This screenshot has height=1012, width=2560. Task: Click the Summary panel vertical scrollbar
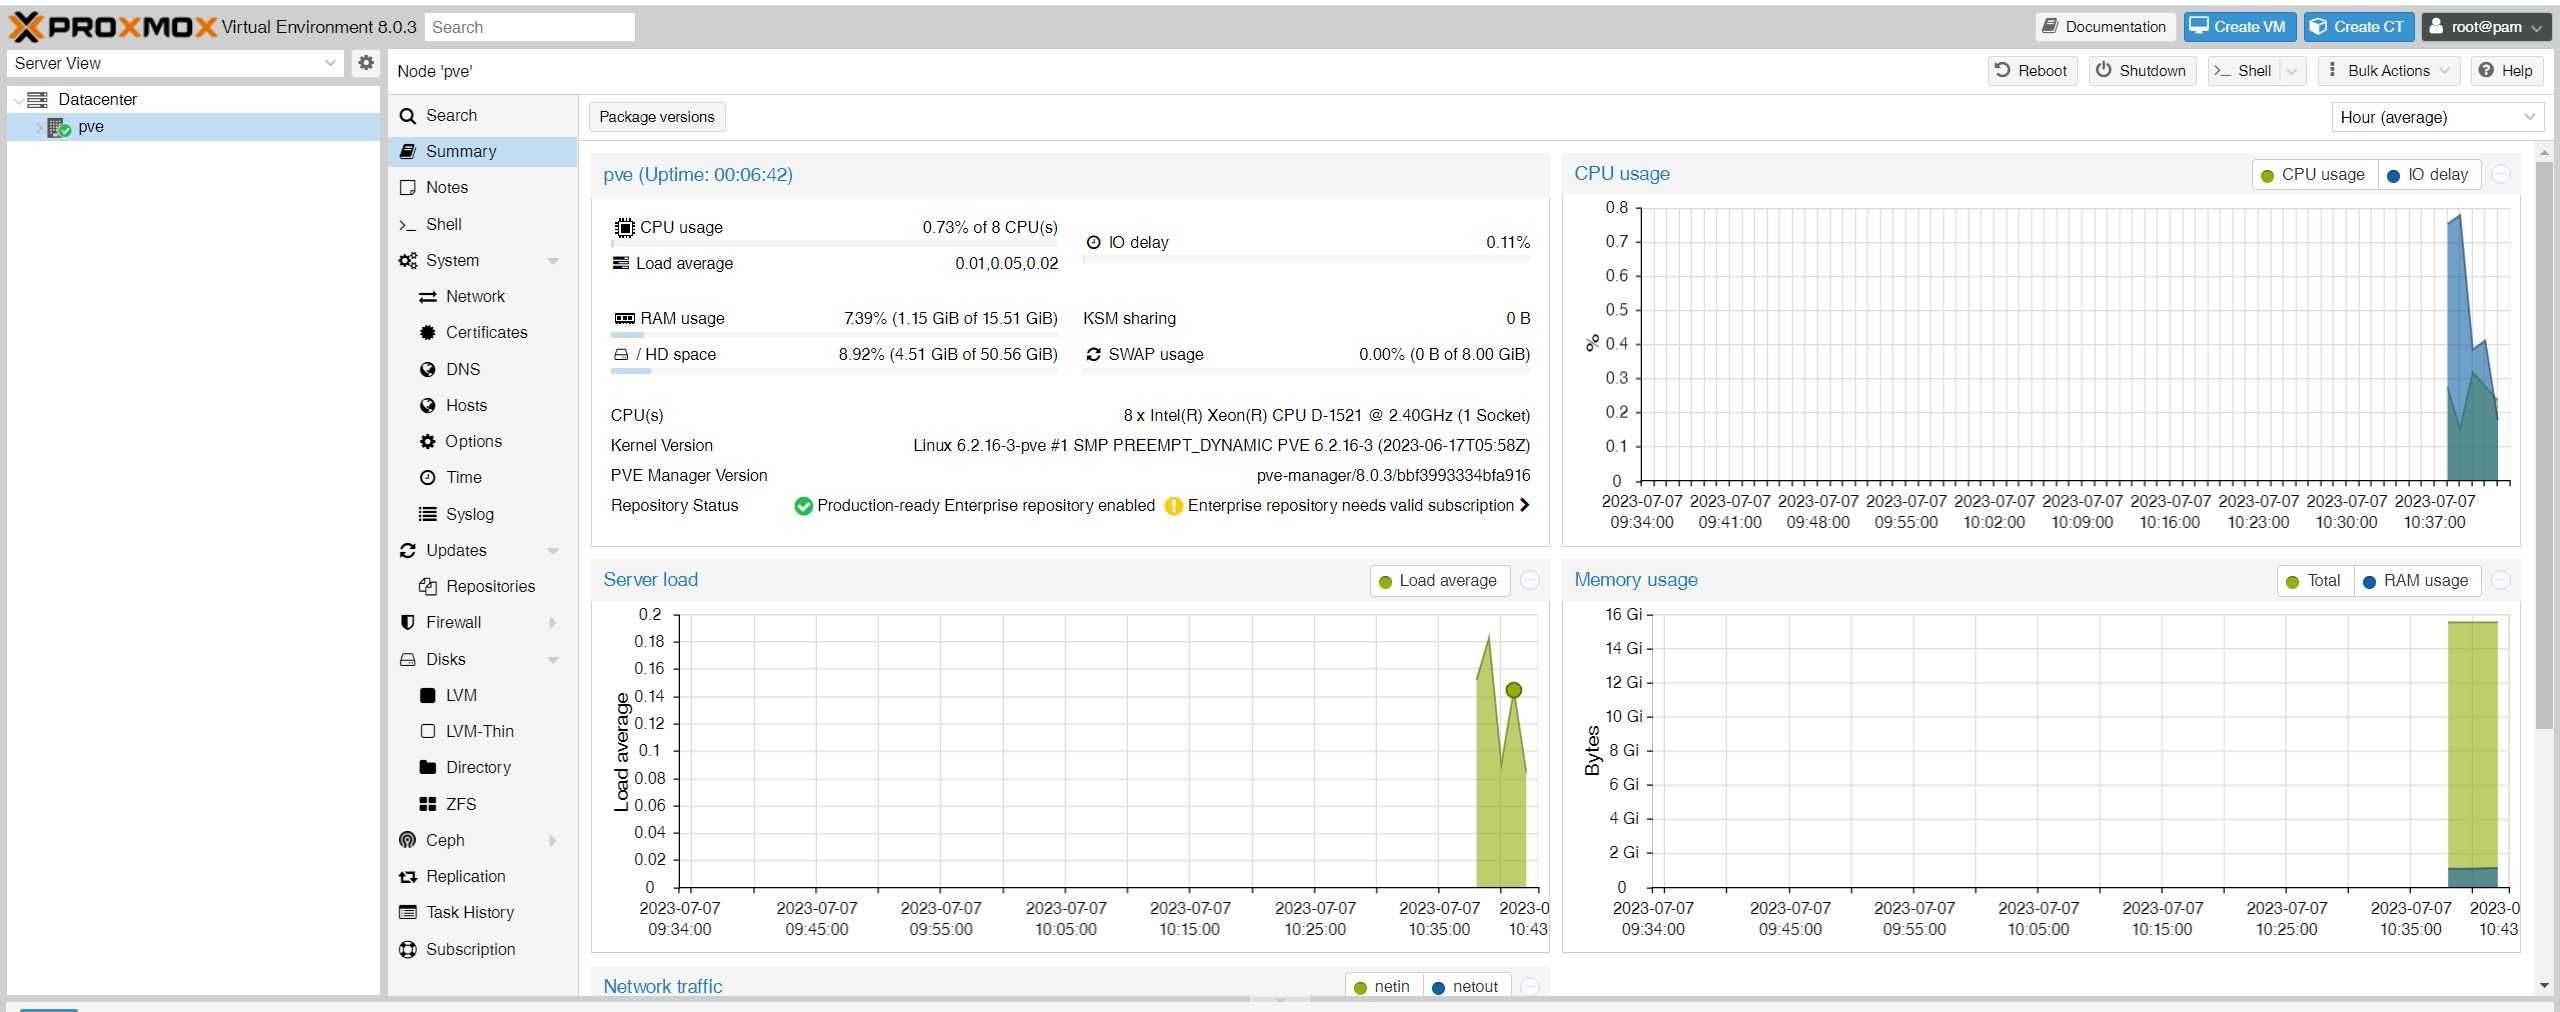tap(2544, 444)
